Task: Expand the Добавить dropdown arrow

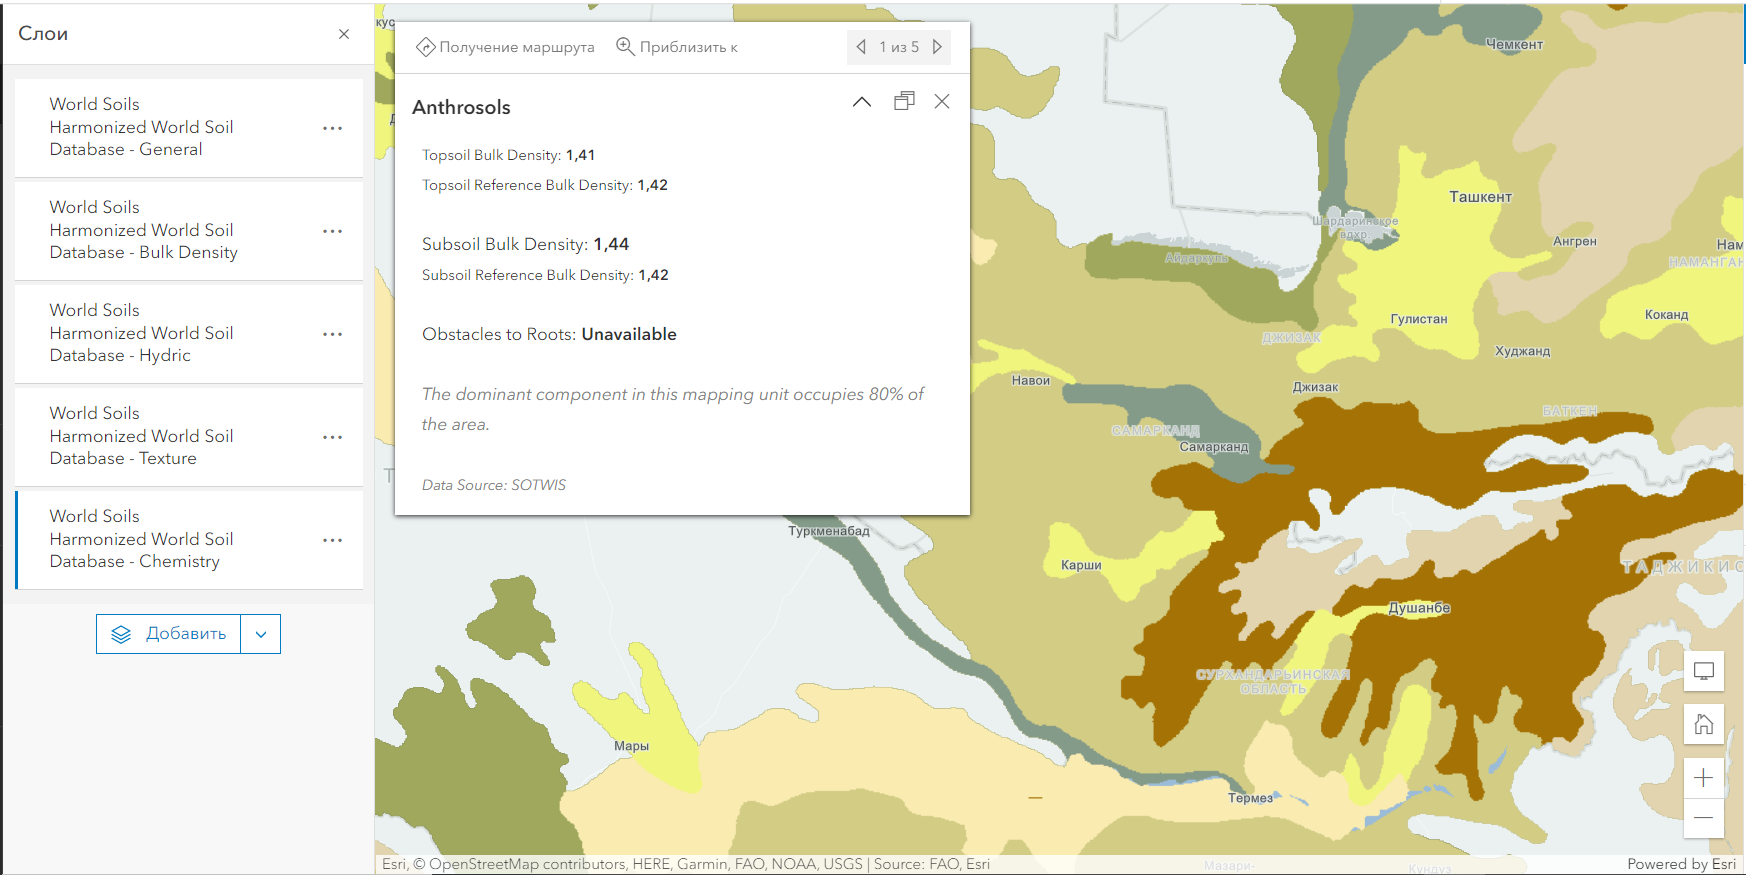Action: point(261,634)
